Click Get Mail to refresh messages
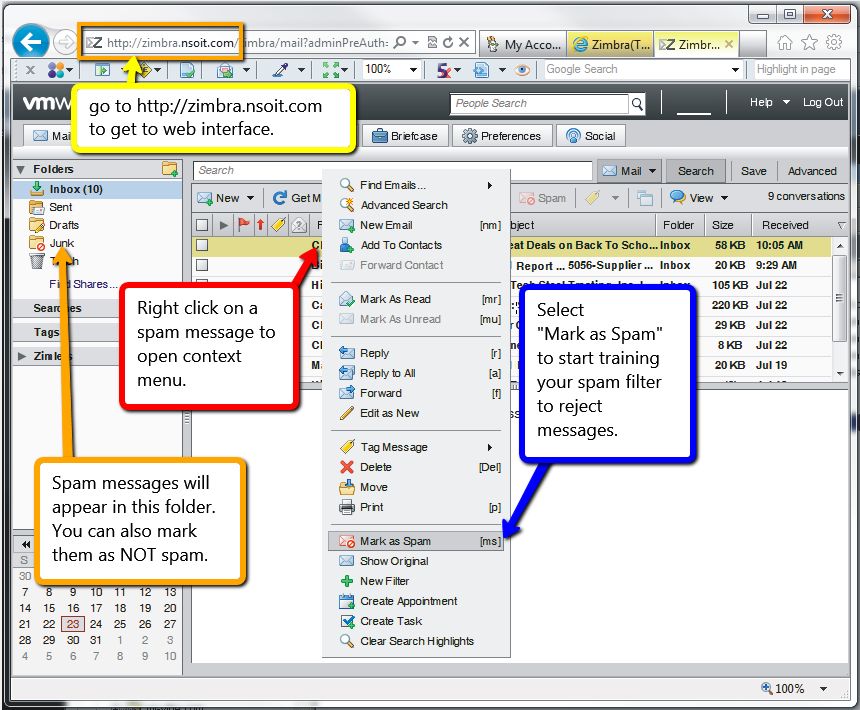 coord(297,198)
